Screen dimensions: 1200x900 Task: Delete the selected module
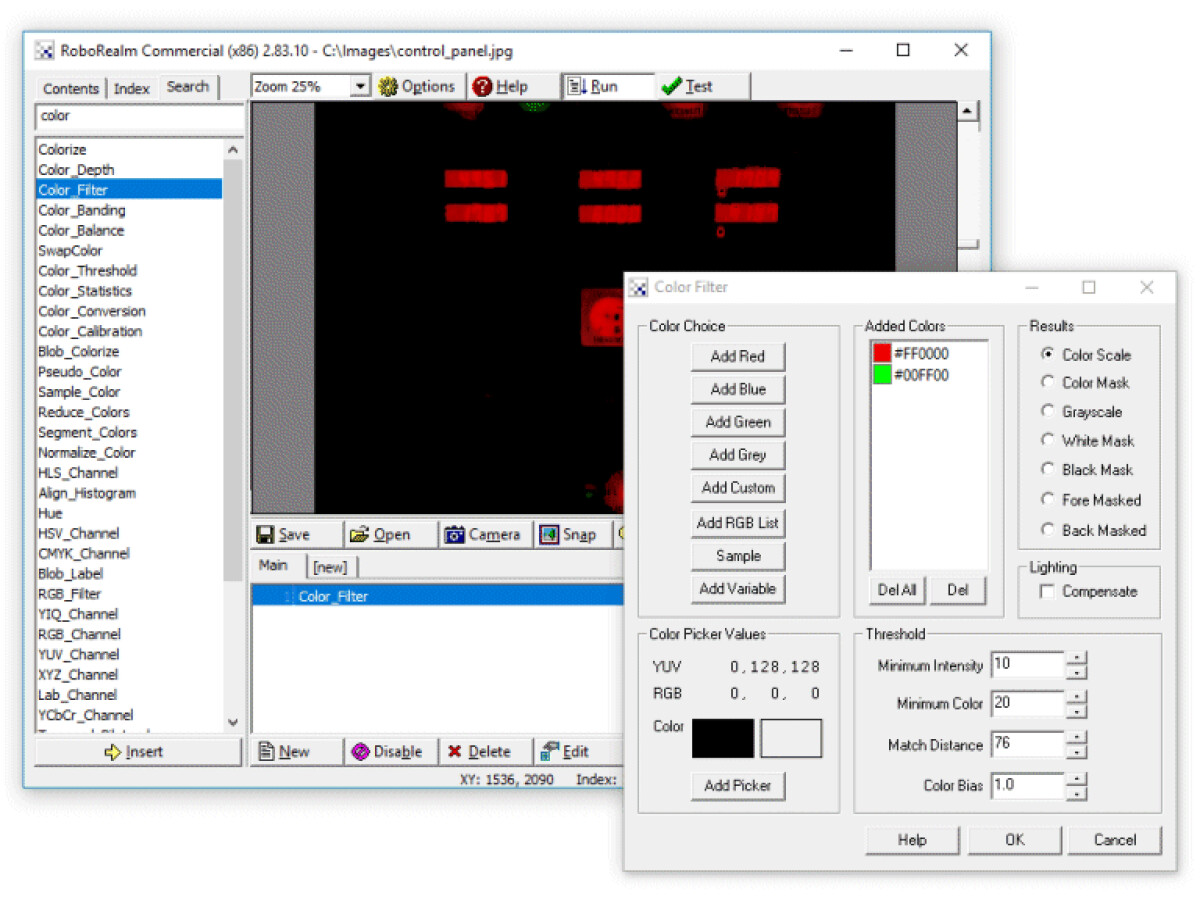coord(485,752)
